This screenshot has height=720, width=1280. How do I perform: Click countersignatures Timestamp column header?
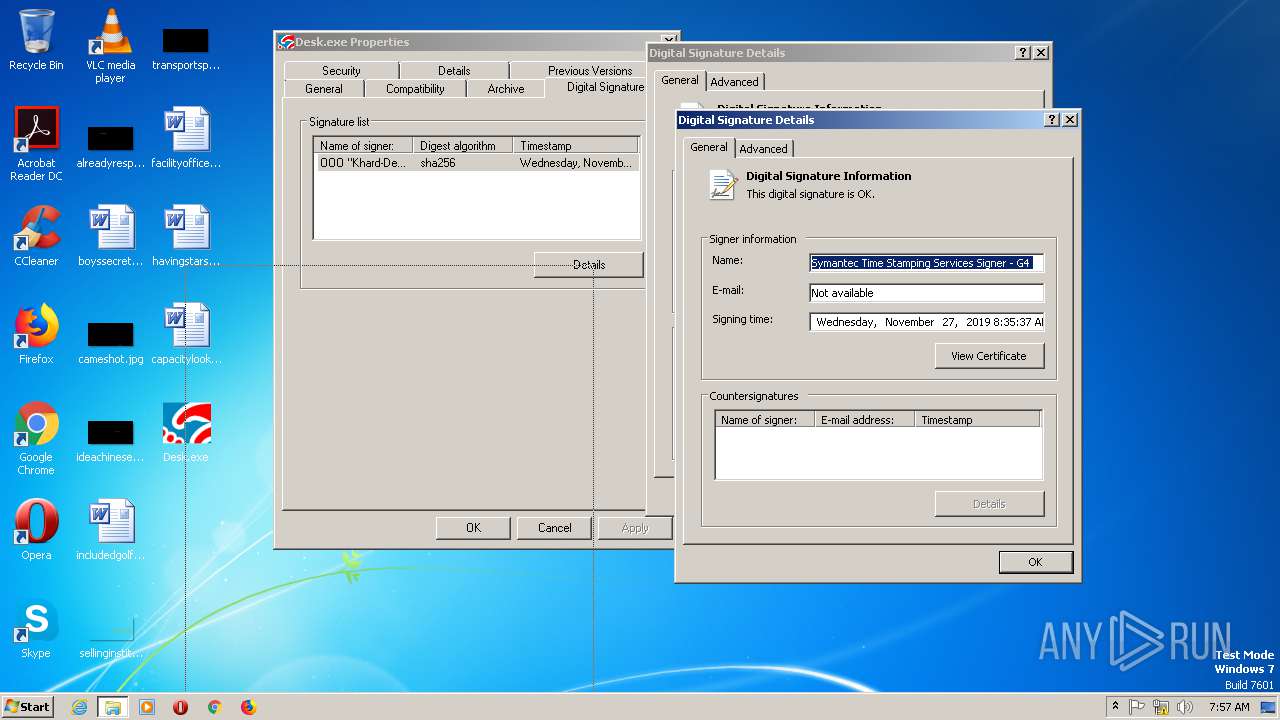tap(977, 420)
